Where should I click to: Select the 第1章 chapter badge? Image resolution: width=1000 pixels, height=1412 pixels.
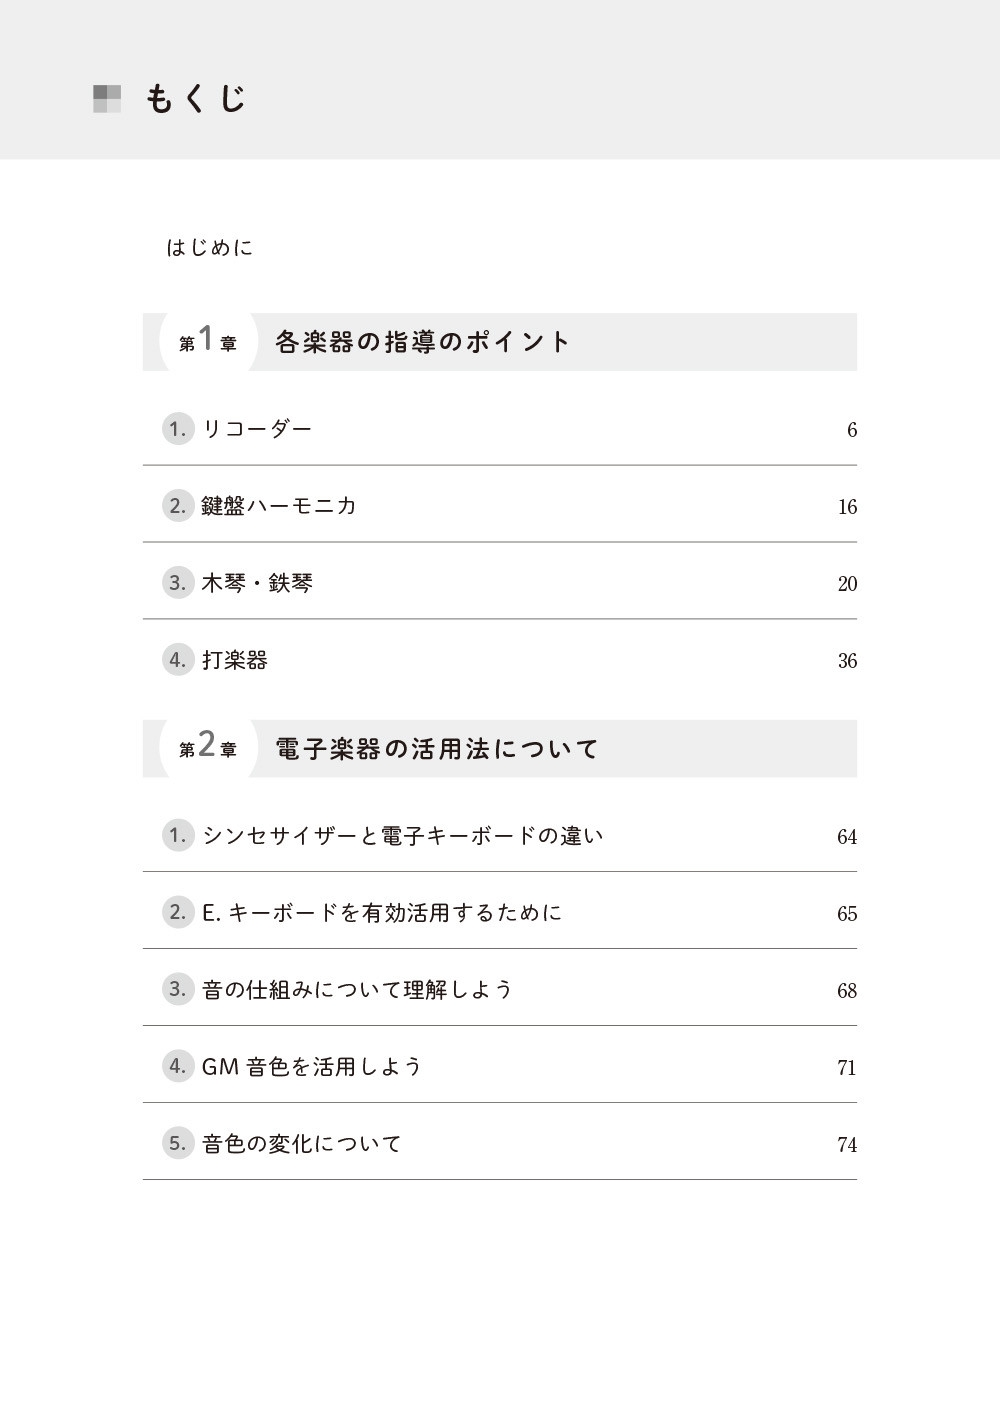tap(207, 342)
